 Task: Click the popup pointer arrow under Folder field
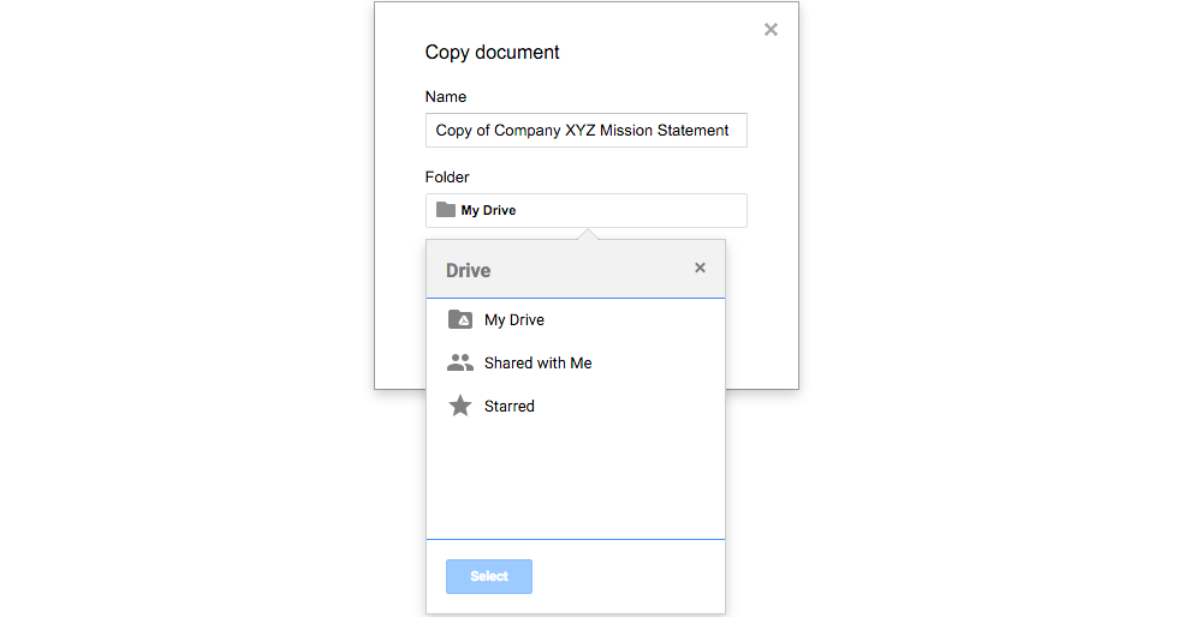point(589,234)
